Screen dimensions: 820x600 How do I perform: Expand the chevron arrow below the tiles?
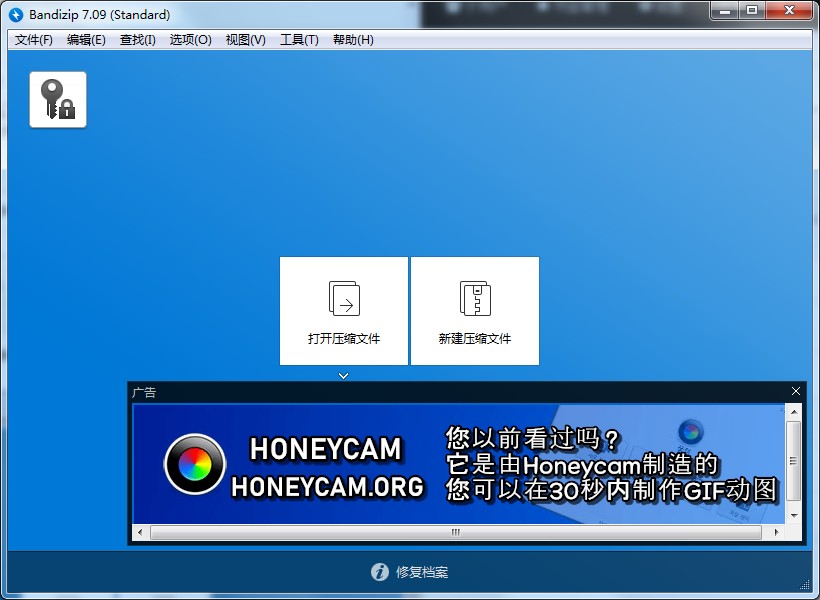344,376
